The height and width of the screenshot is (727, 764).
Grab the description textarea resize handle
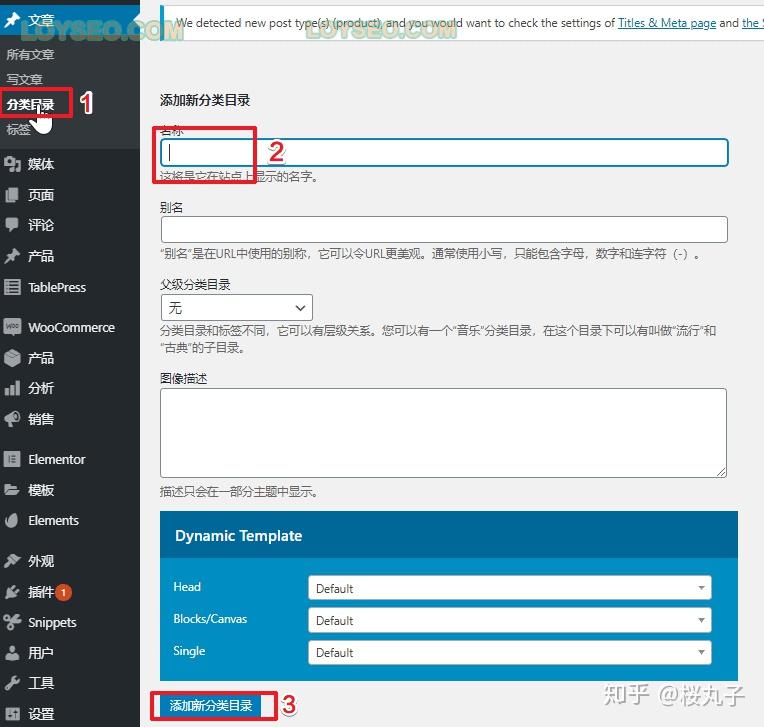722,472
